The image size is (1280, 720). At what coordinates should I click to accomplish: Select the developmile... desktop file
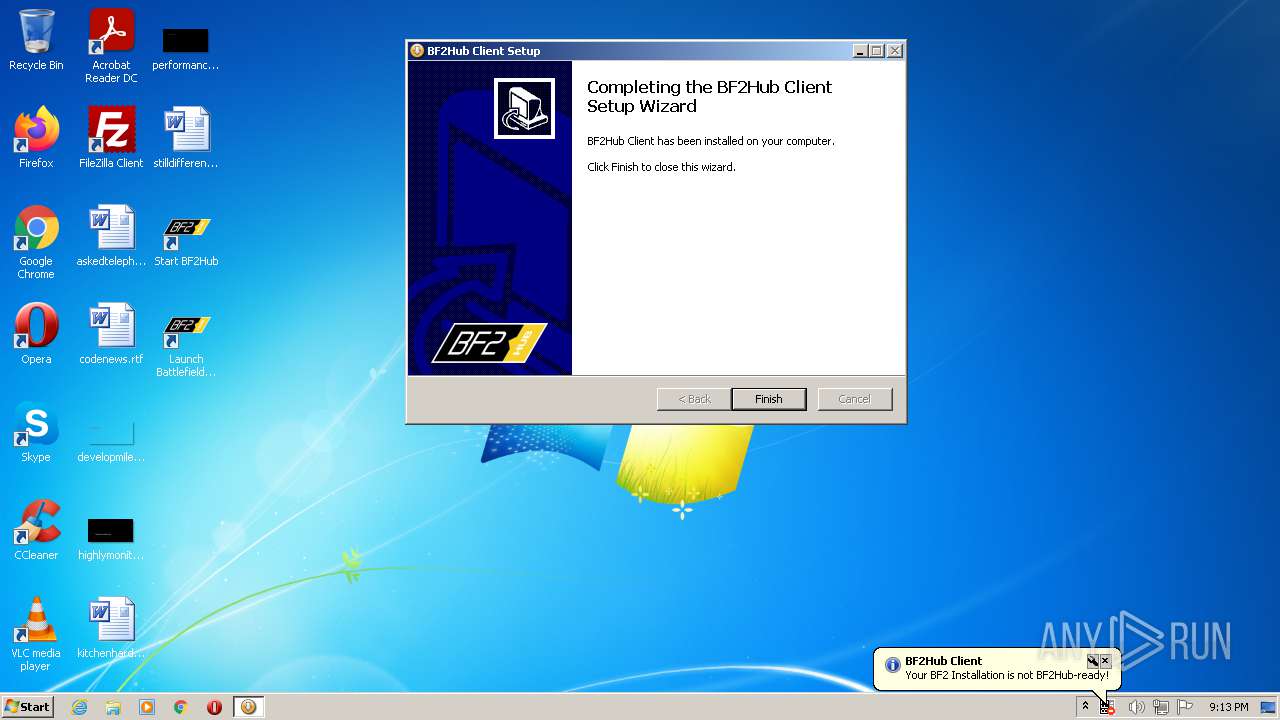[x=111, y=441]
